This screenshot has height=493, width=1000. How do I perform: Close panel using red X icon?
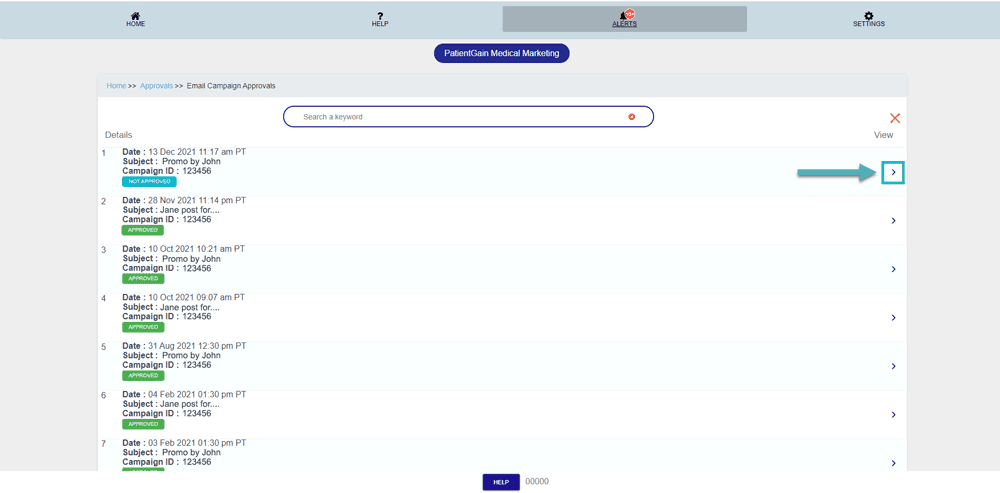pyautogui.click(x=895, y=118)
